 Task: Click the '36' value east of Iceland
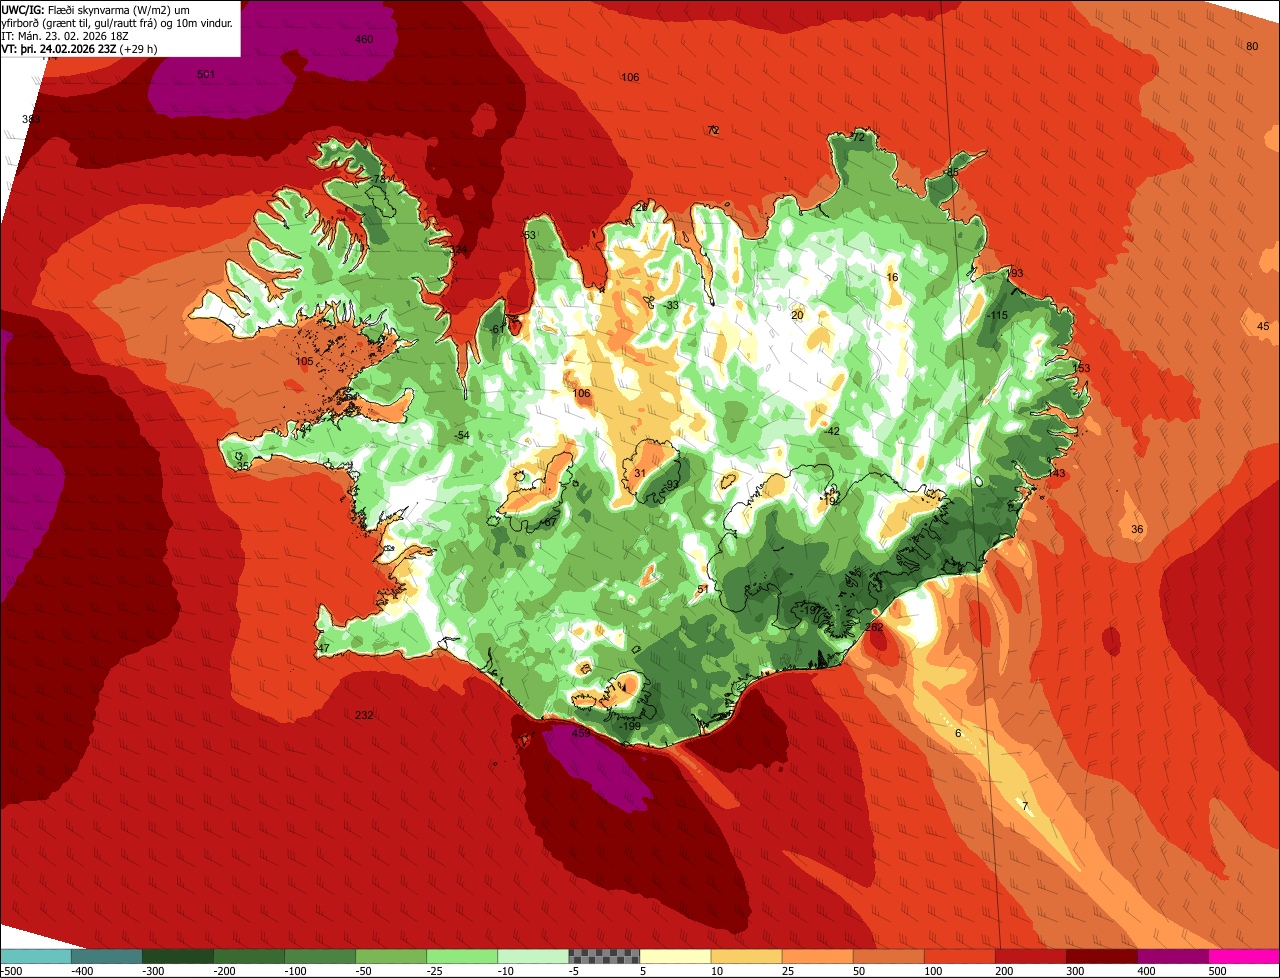1137,529
